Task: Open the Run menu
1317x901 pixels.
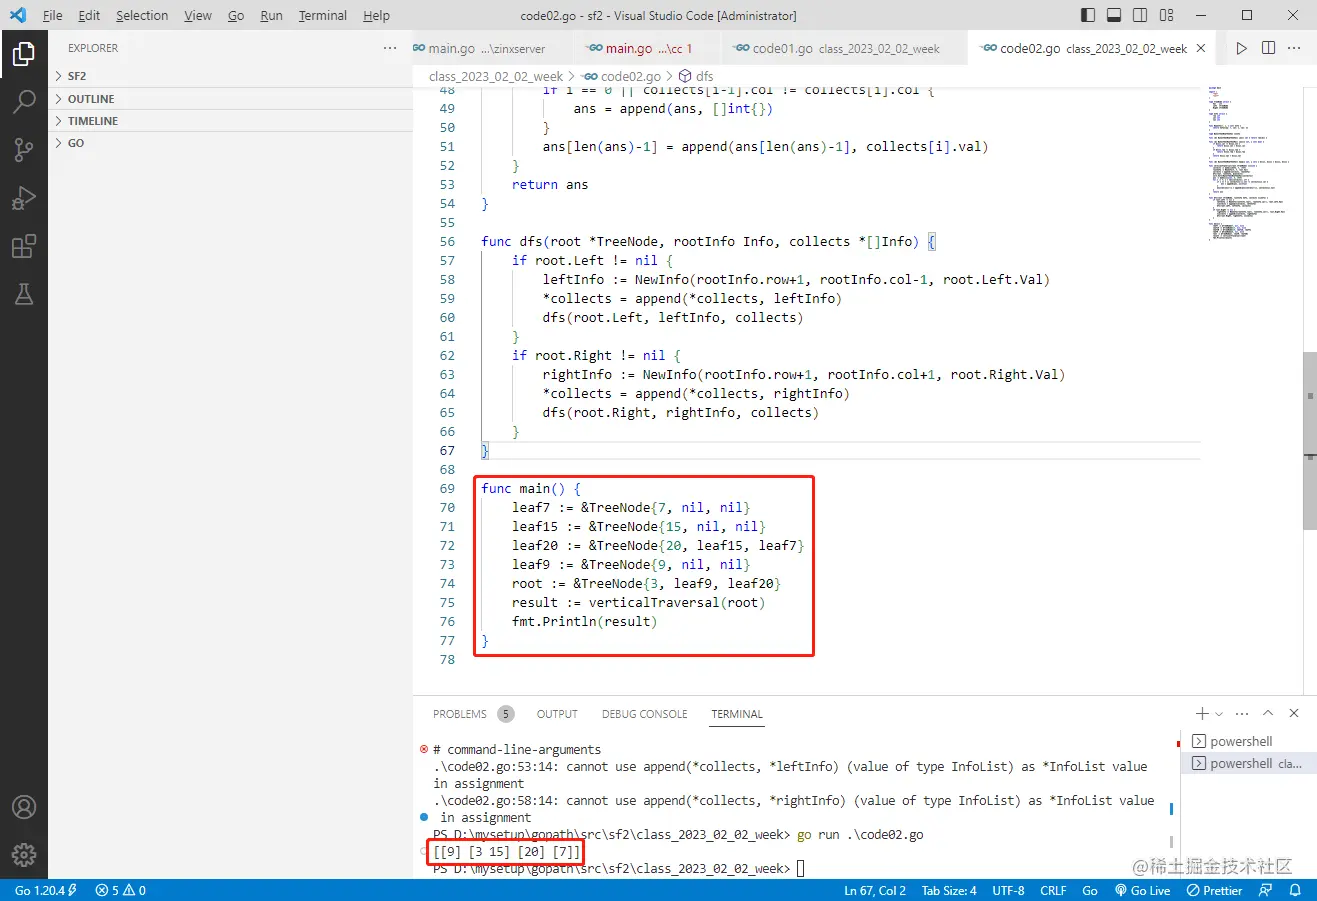Action: [271, 15]
